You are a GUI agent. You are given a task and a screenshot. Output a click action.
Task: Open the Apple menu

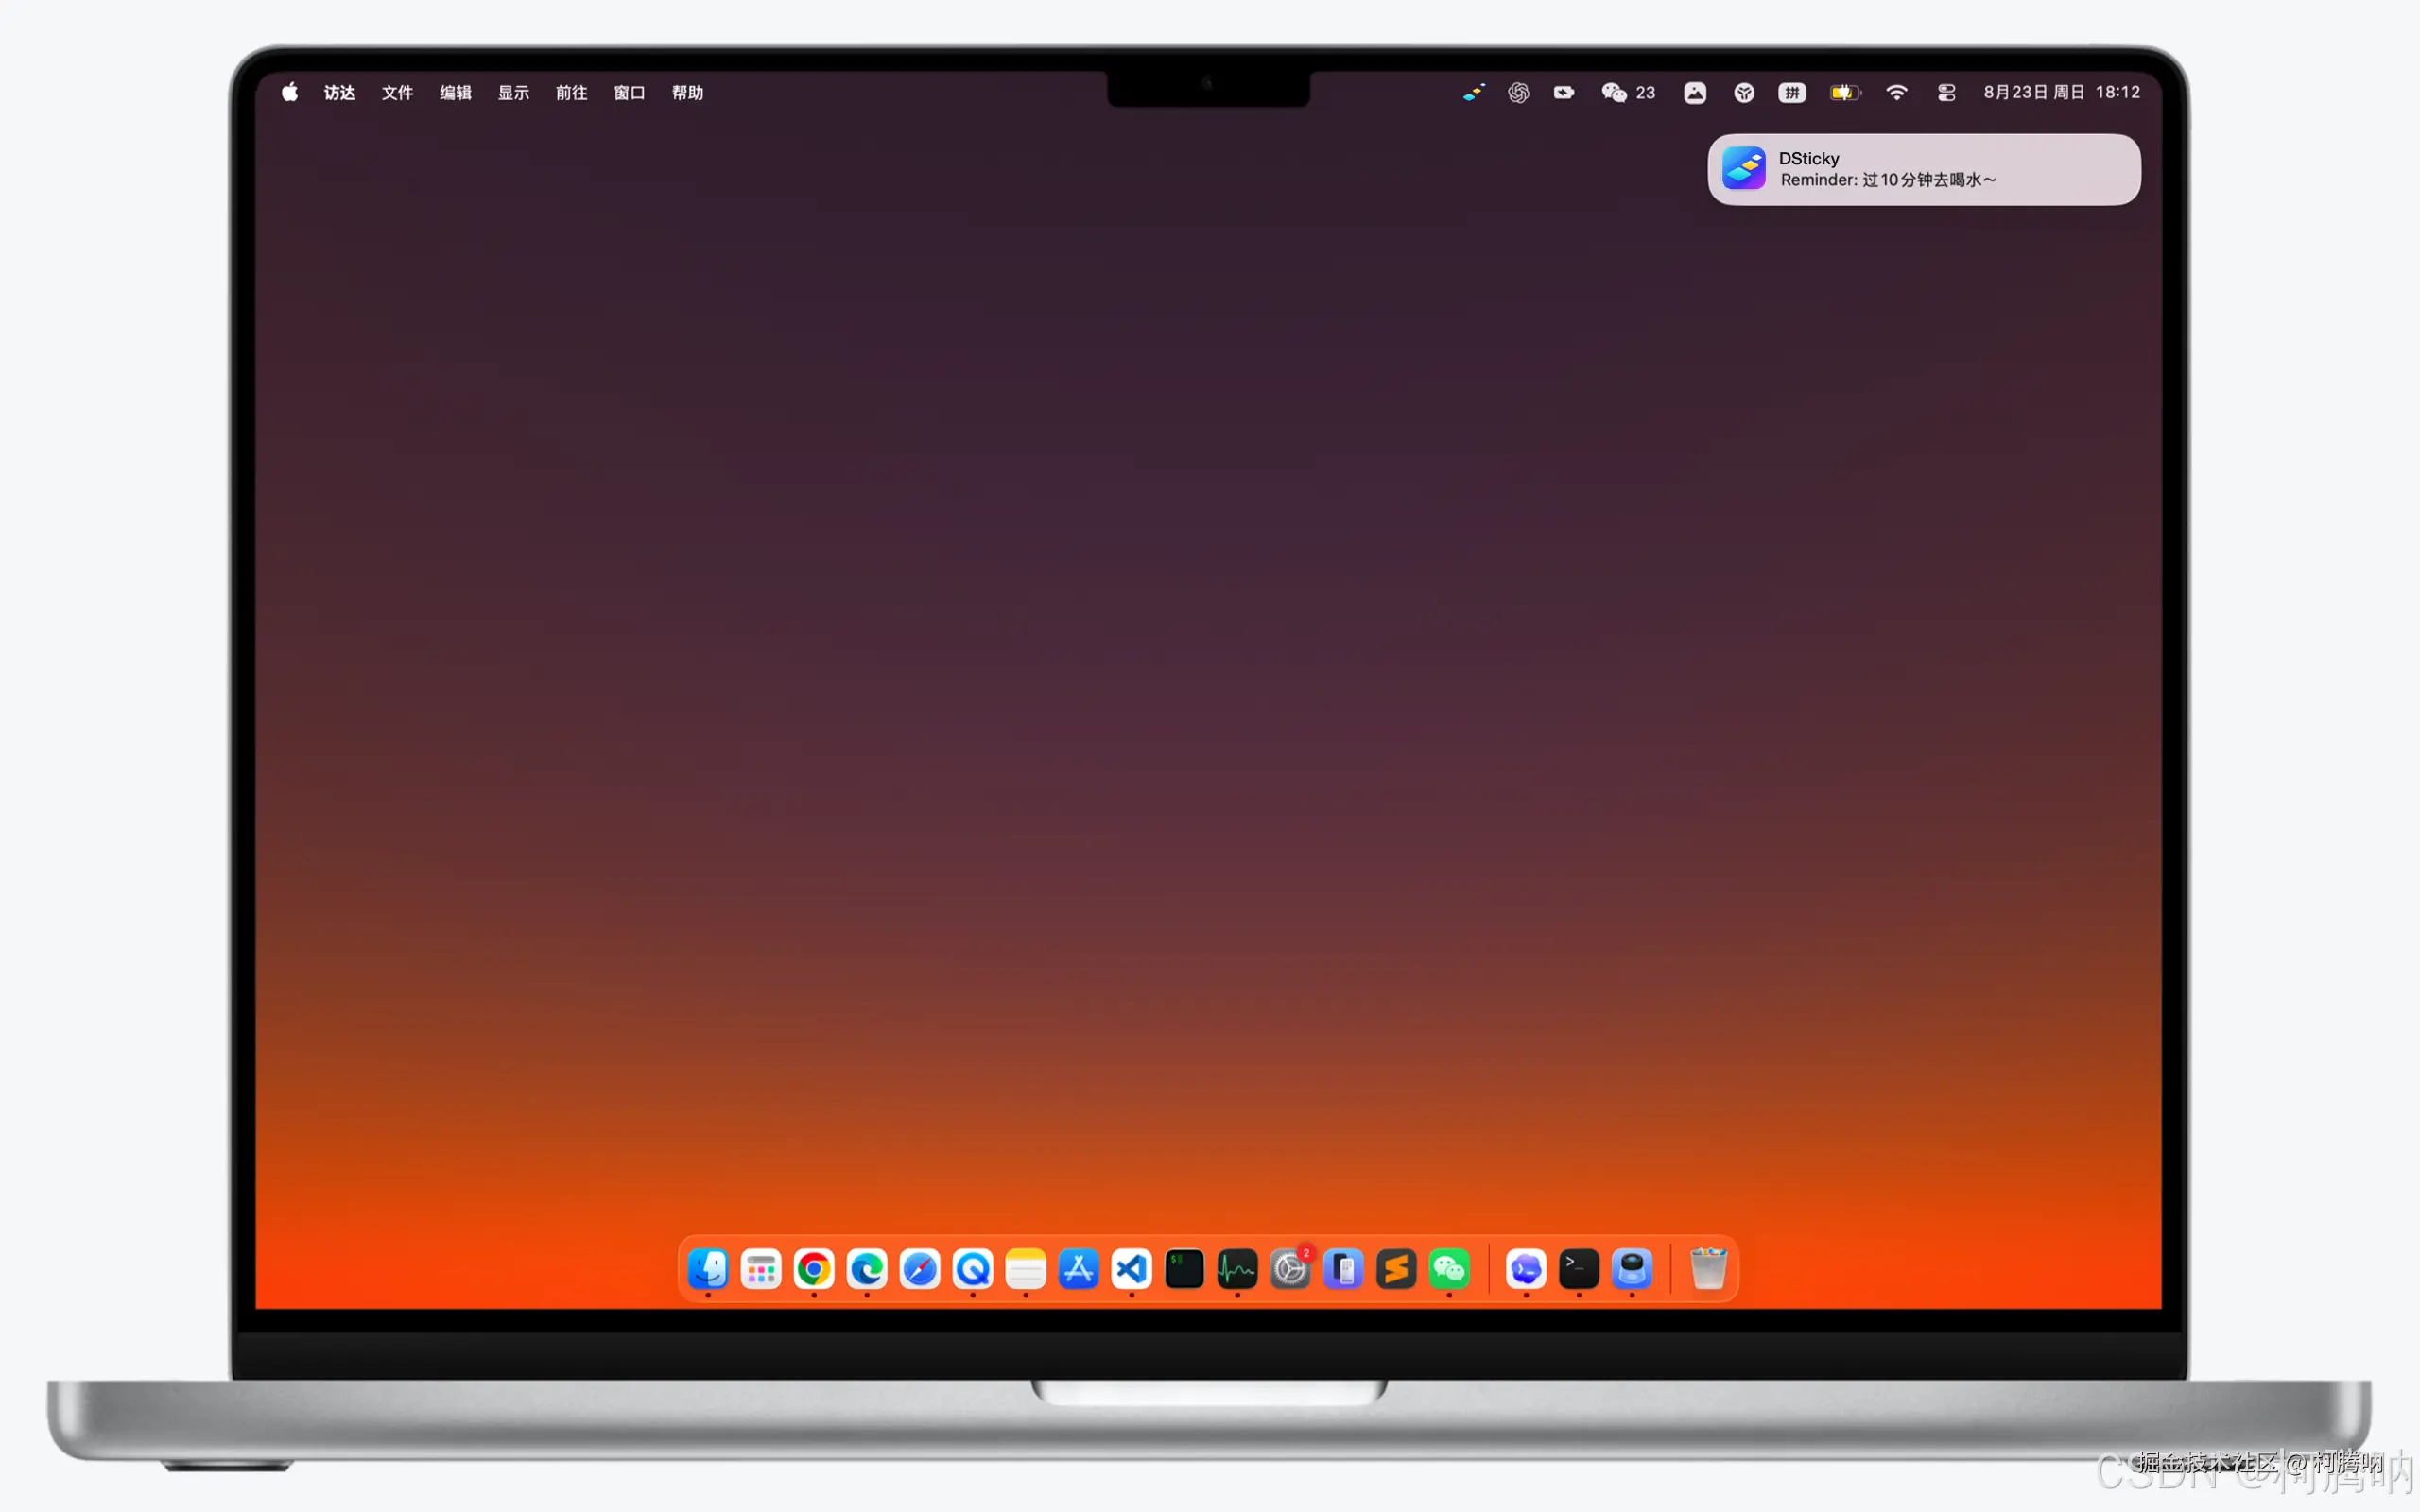[x=290, y=92]
